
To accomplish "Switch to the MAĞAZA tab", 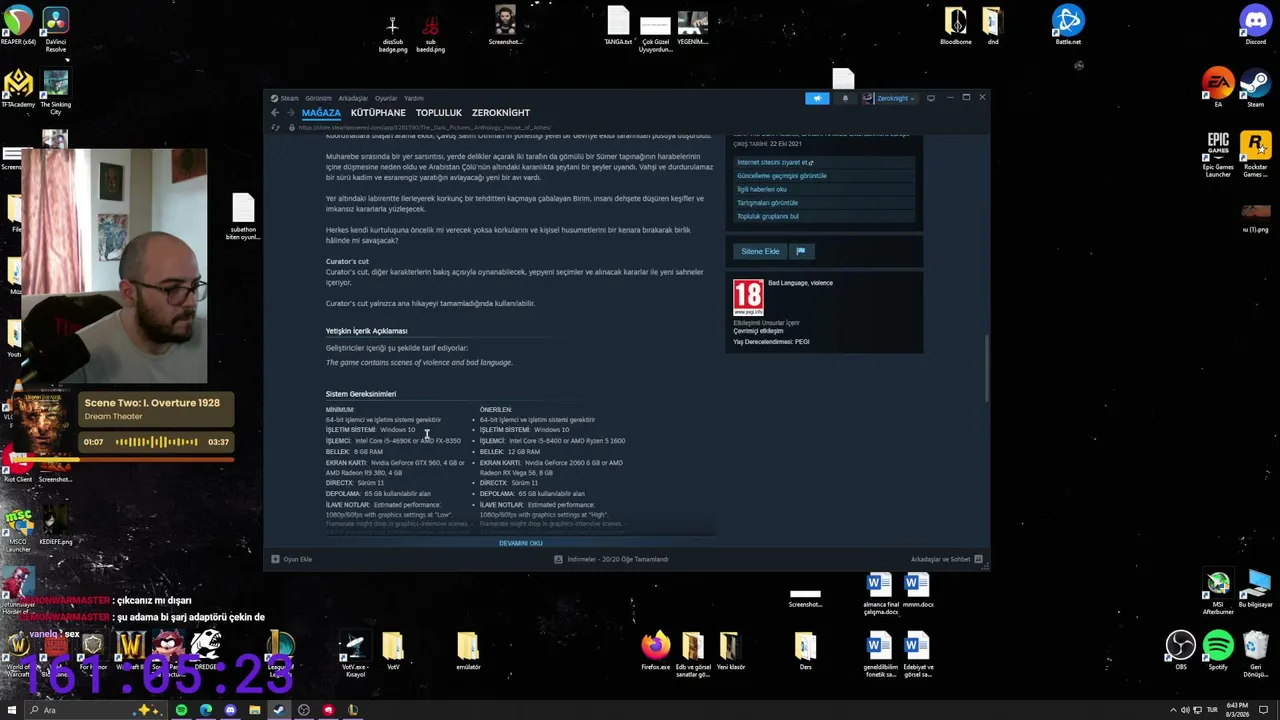I will click(x=321, y=113).
